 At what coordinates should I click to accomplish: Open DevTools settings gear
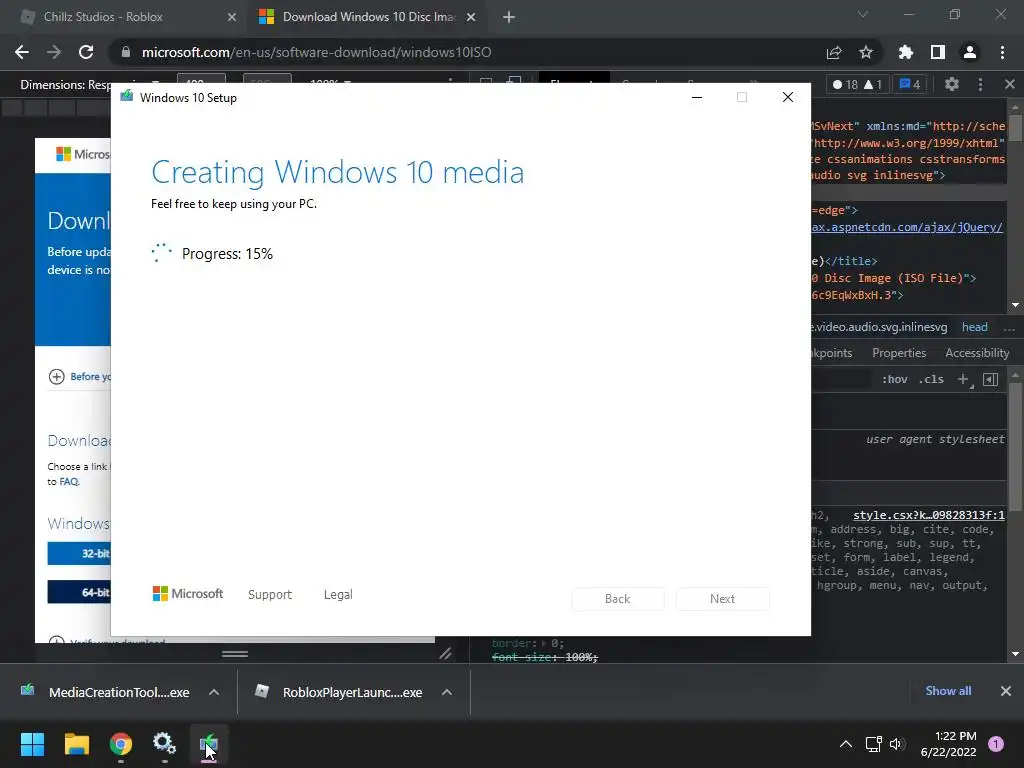tap(952, 84)
